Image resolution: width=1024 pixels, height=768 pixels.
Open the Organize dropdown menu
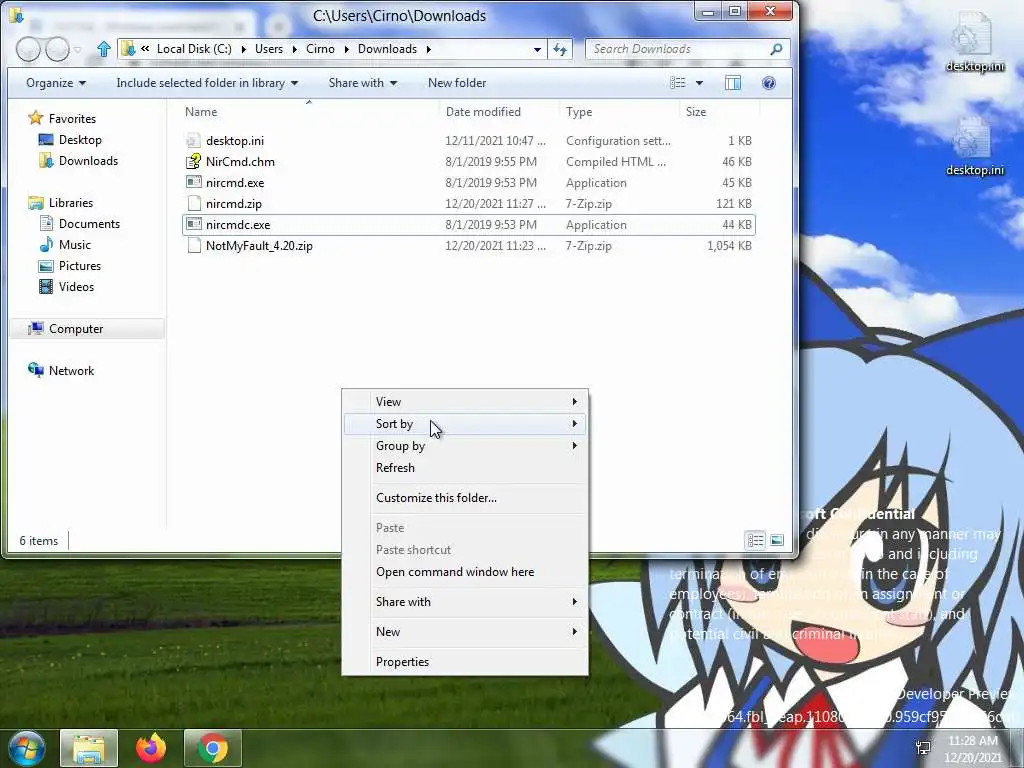click(56, 83)
